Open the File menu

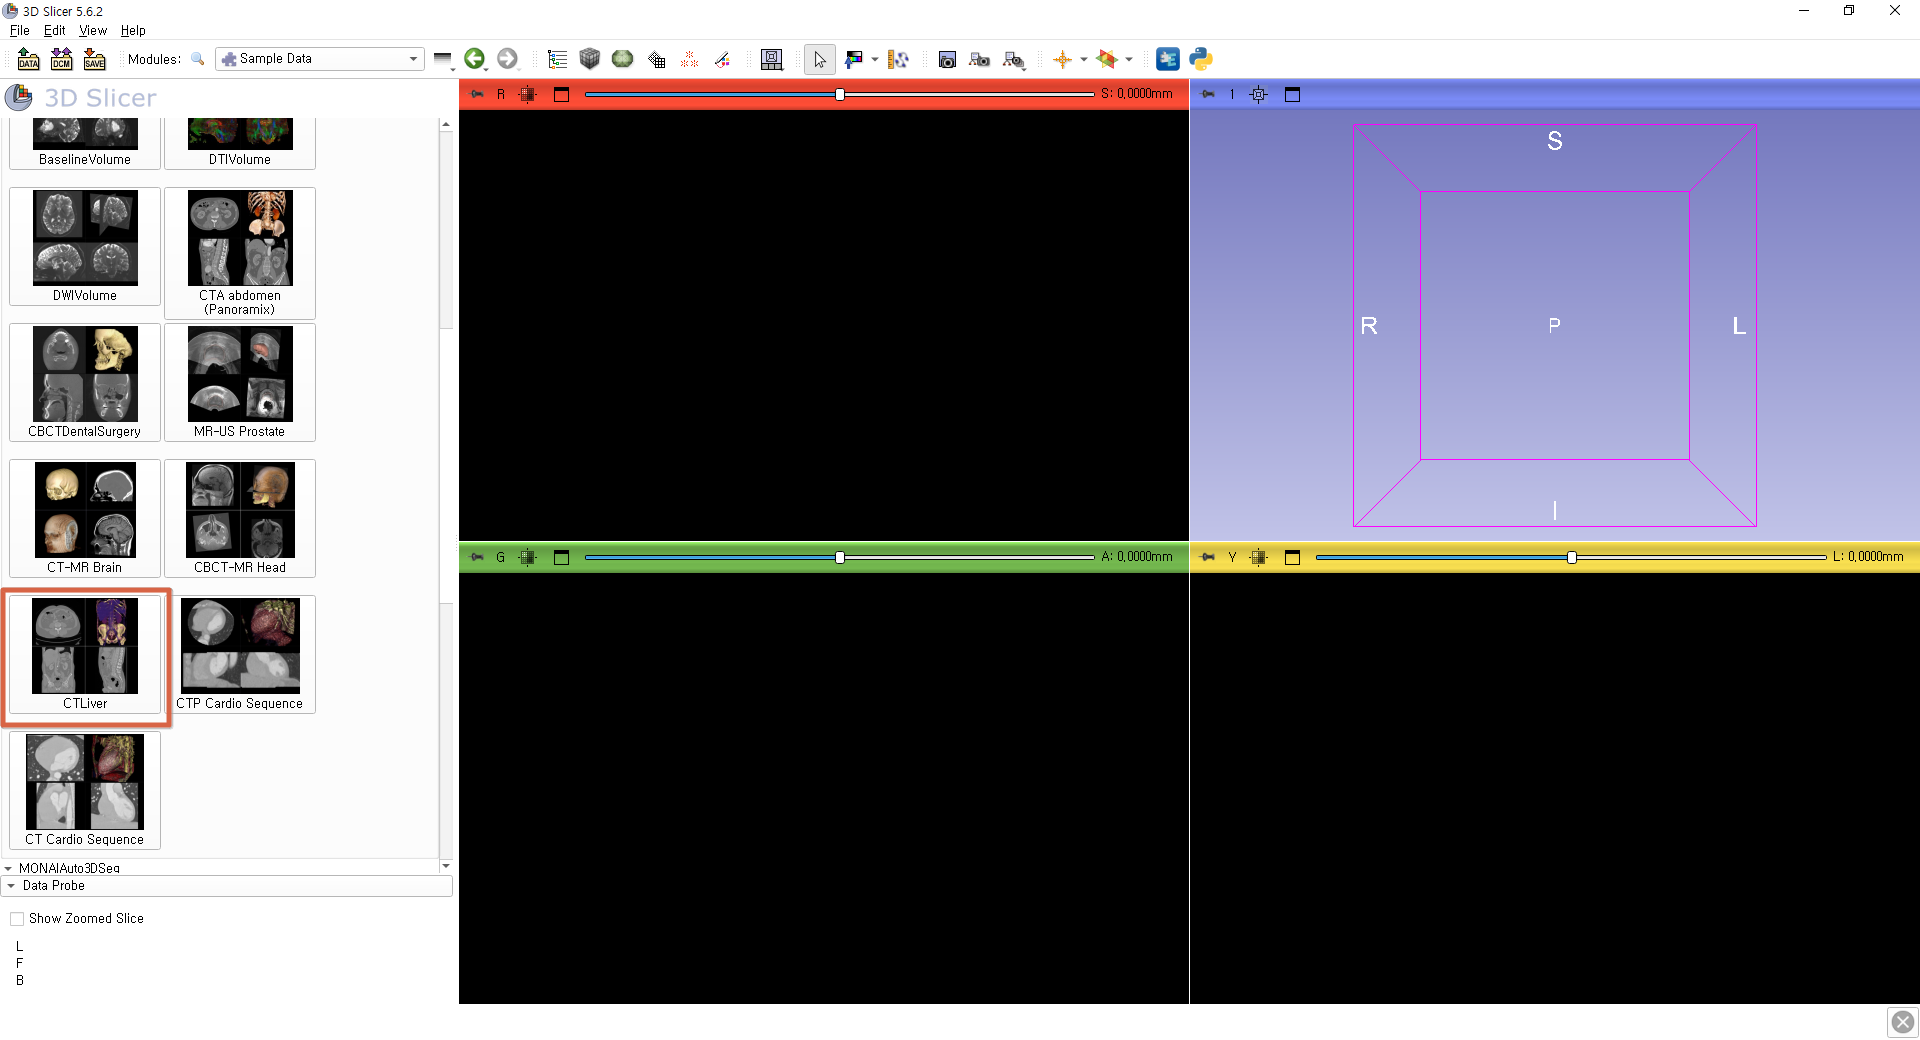point(19,31)
